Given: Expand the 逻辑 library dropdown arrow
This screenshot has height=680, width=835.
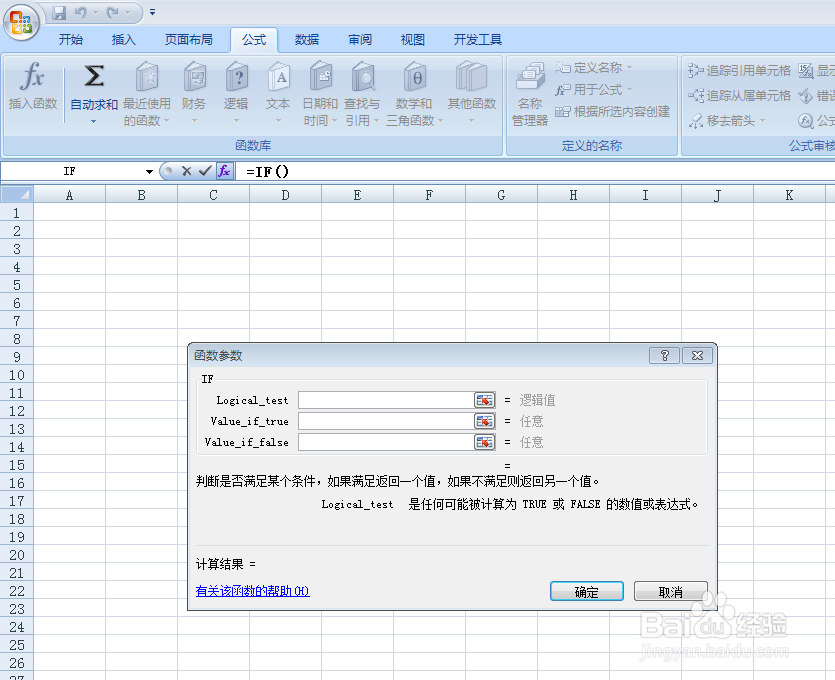Looking at the screenshot, I should point(236,121).
